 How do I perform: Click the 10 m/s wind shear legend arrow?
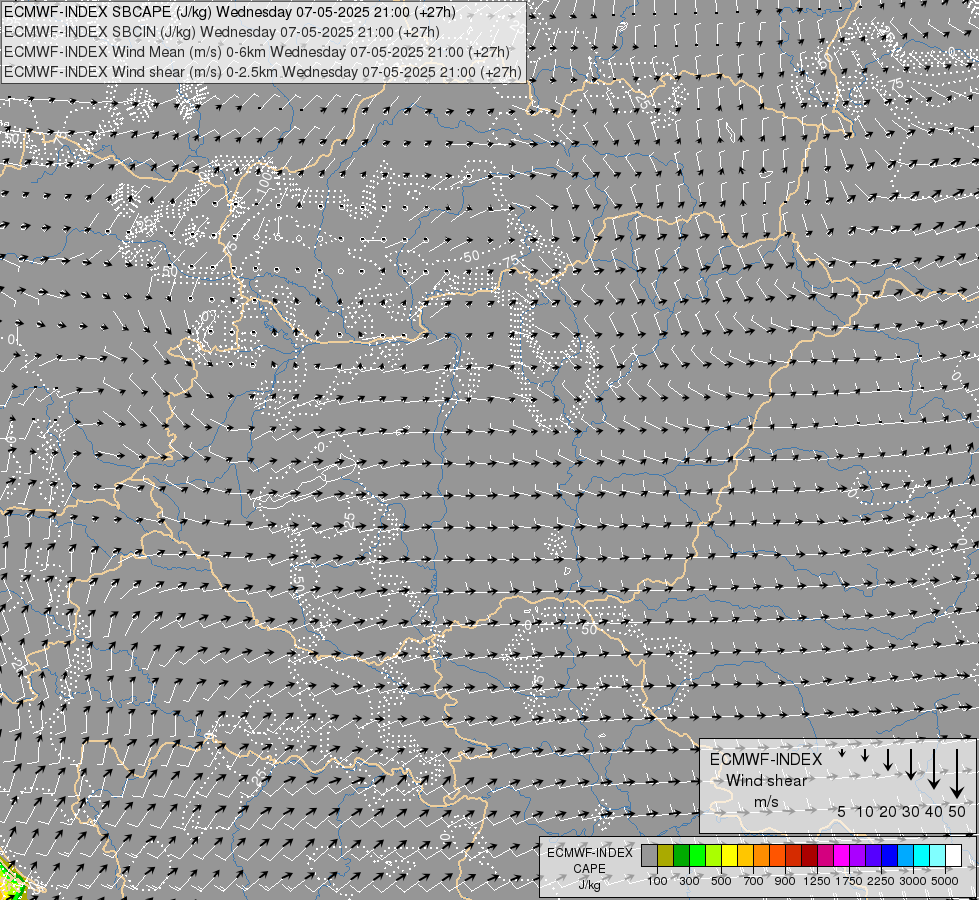(x=865, y=755)
